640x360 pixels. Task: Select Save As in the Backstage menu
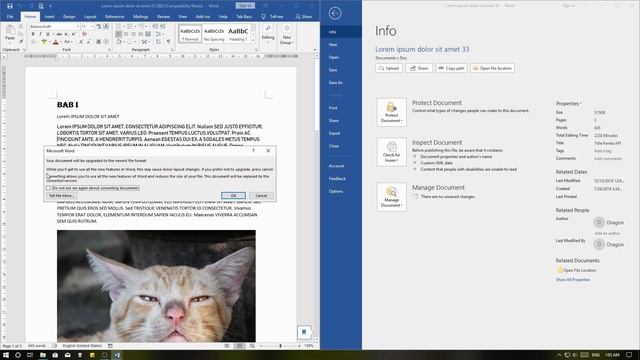coord(336,83)
